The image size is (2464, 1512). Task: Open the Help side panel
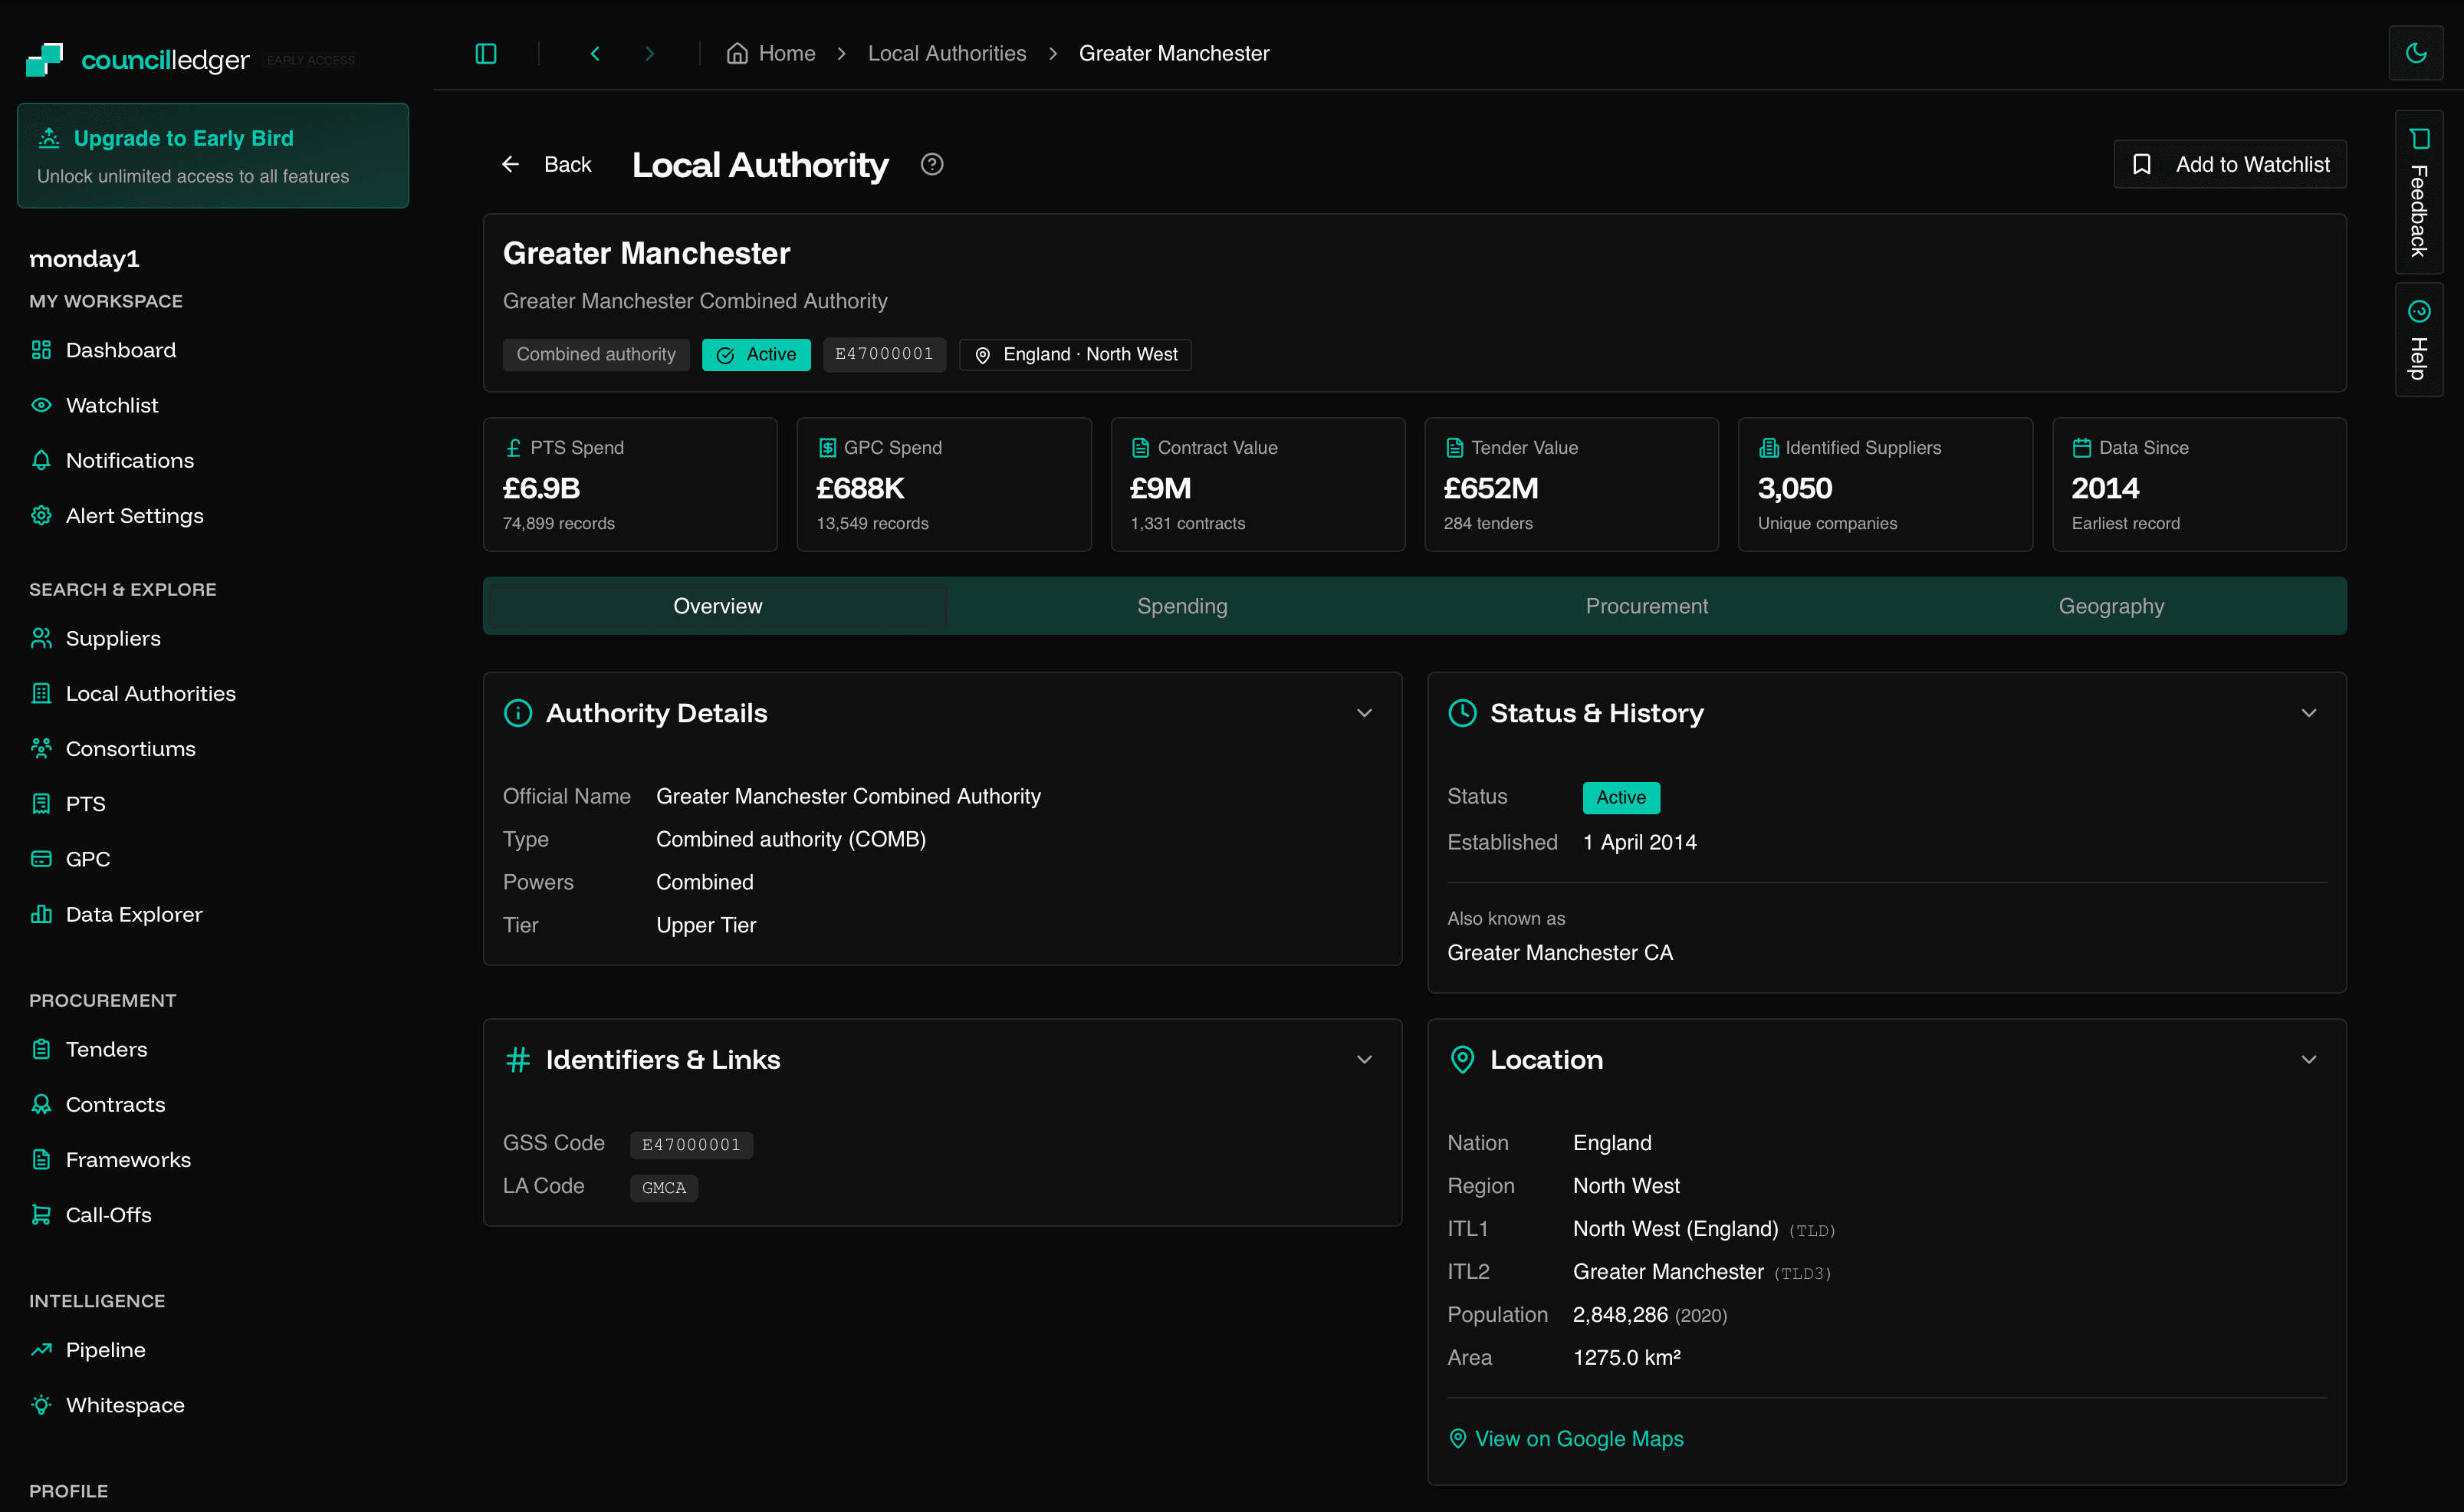[x=2418, y=339]
